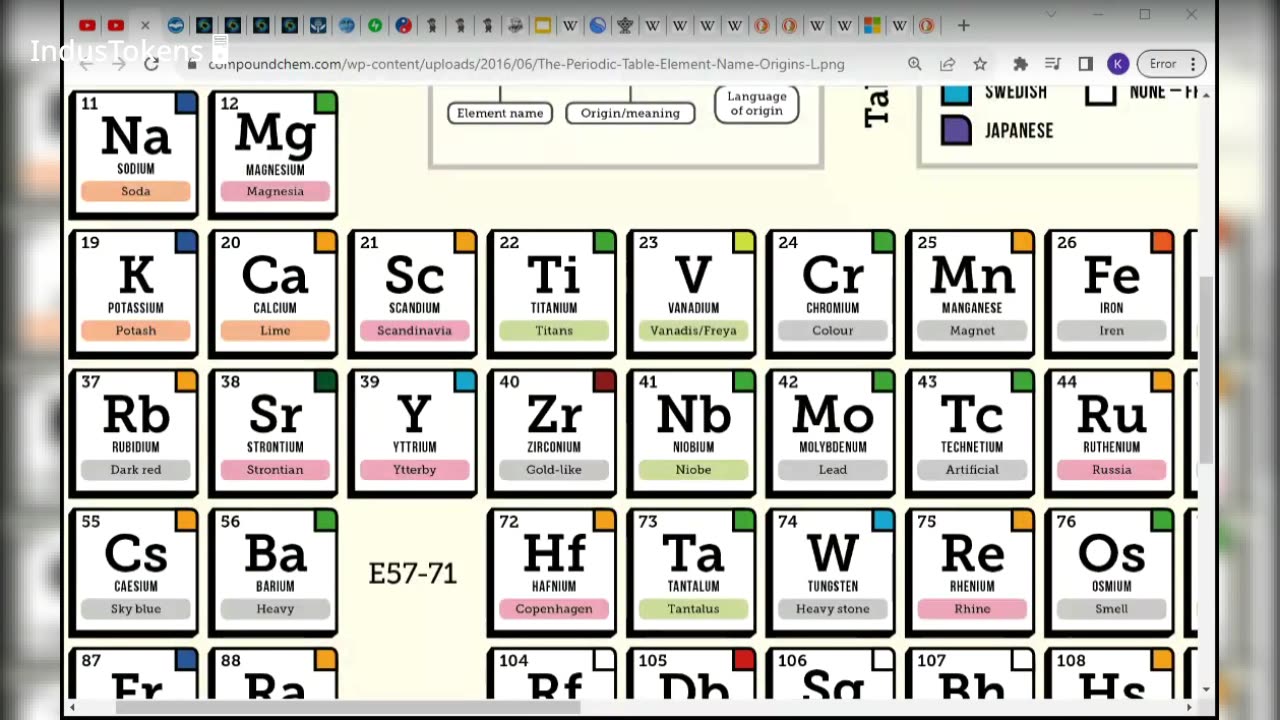1280x720 pixels.
Task: Click the Tungsten W element tile
Action: click(x=831, y=572)
